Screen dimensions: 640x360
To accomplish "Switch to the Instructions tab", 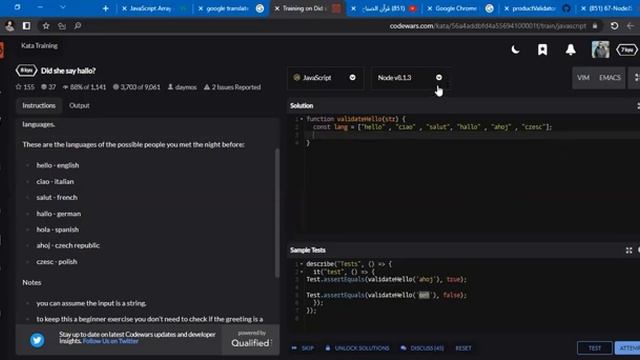I will (39, 105).
